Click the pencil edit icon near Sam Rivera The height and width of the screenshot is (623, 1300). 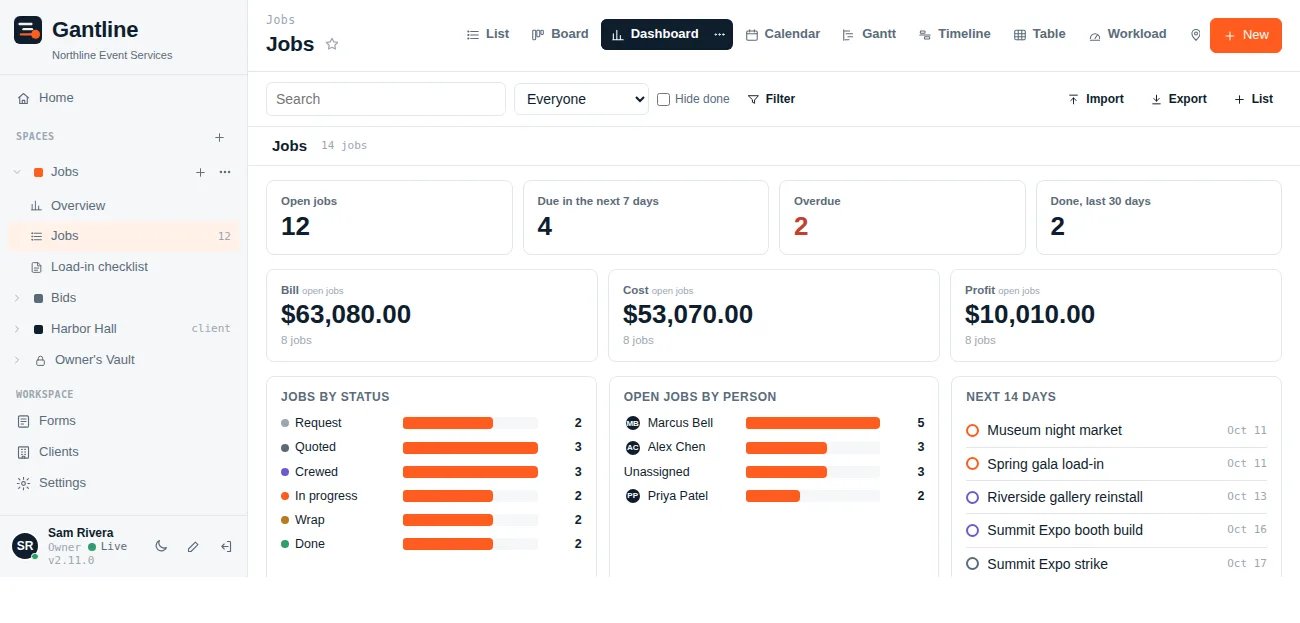(193, 546)
